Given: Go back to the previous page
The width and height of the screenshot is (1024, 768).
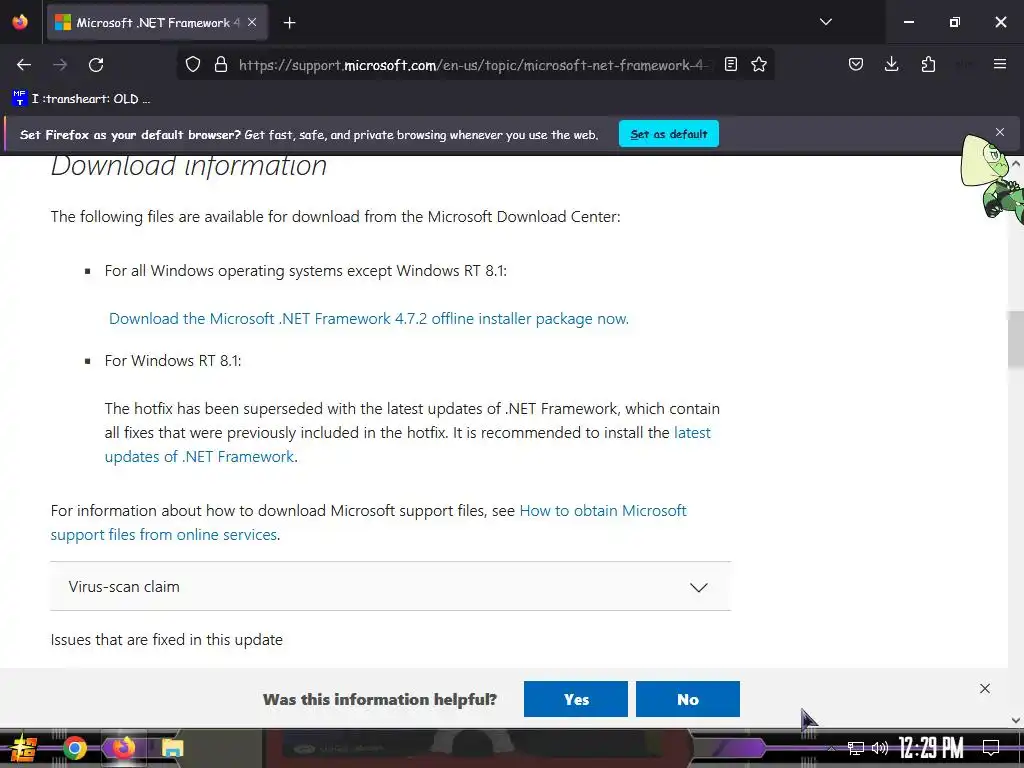Looking at the screenshot, I should (24, 65).
